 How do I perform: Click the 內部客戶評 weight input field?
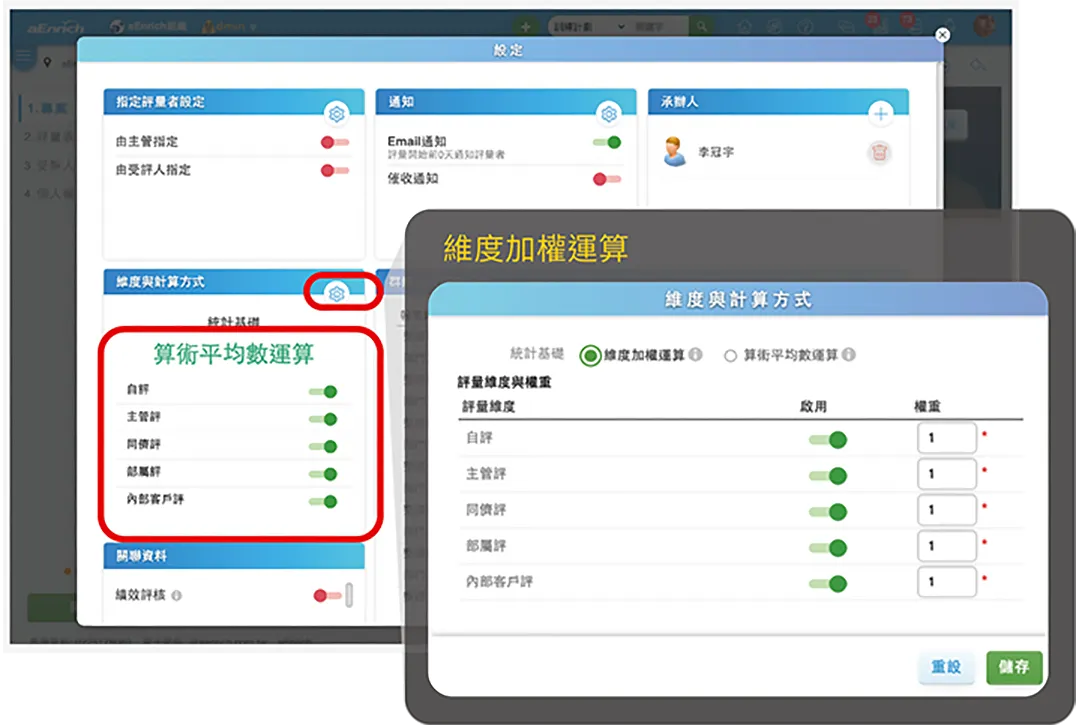pyautogui.click(x=945, y=582)
